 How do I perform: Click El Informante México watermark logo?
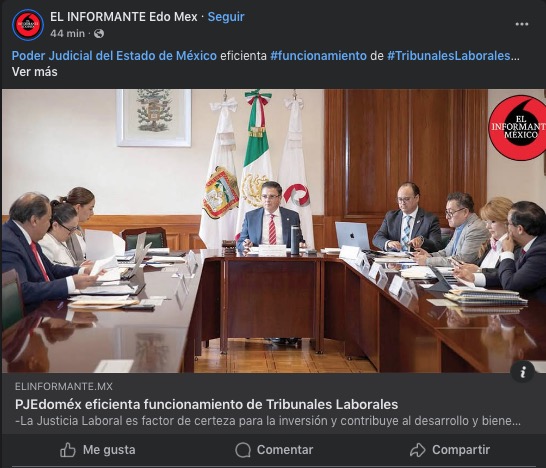coord(517,128)
